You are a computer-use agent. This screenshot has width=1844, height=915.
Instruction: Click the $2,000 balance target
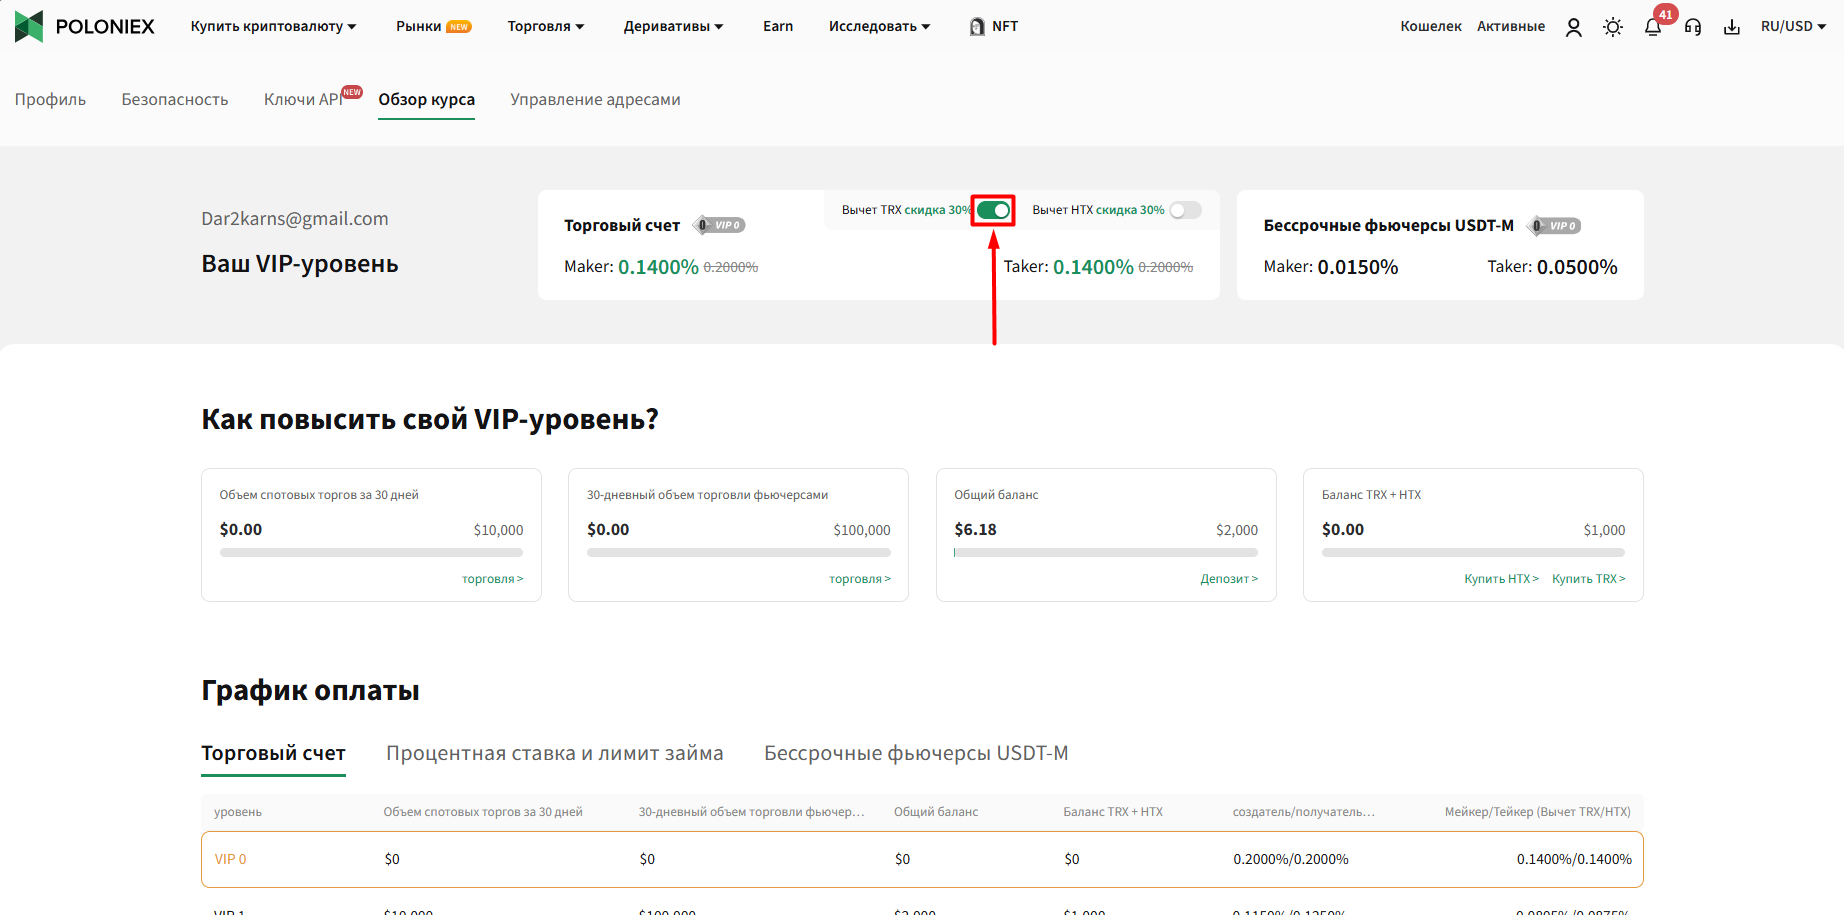pos(1237,531)
